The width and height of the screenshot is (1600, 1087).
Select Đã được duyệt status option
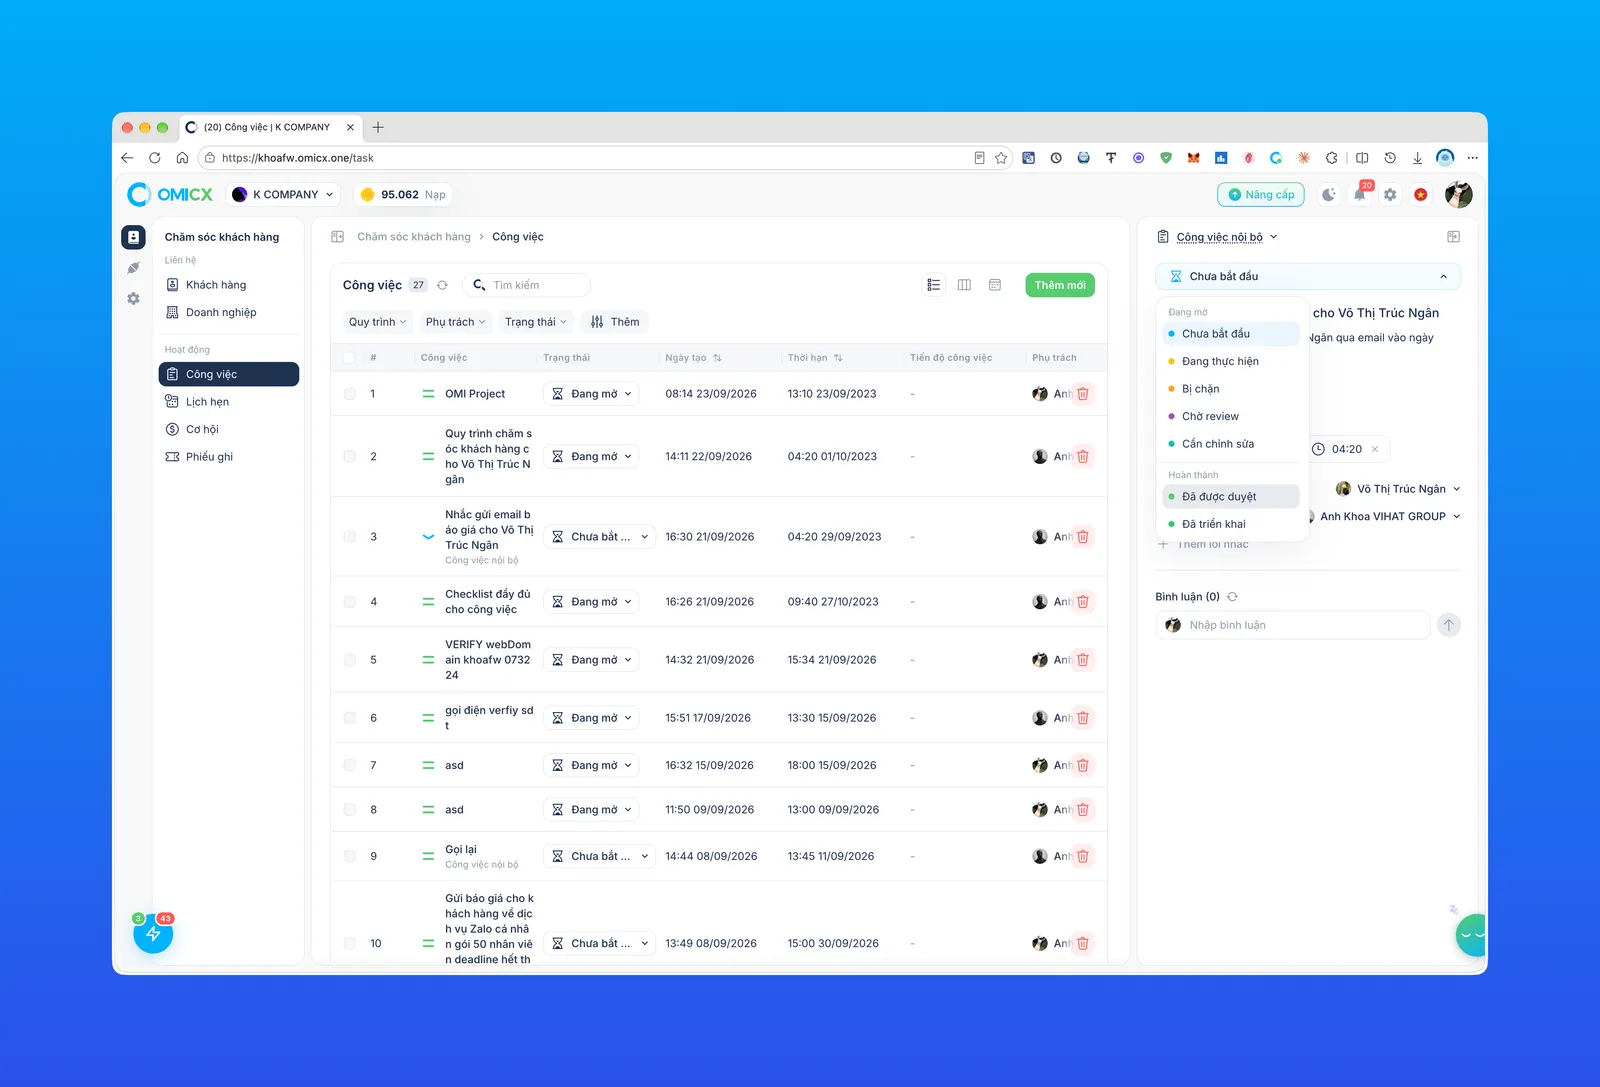click(1232, 496)
